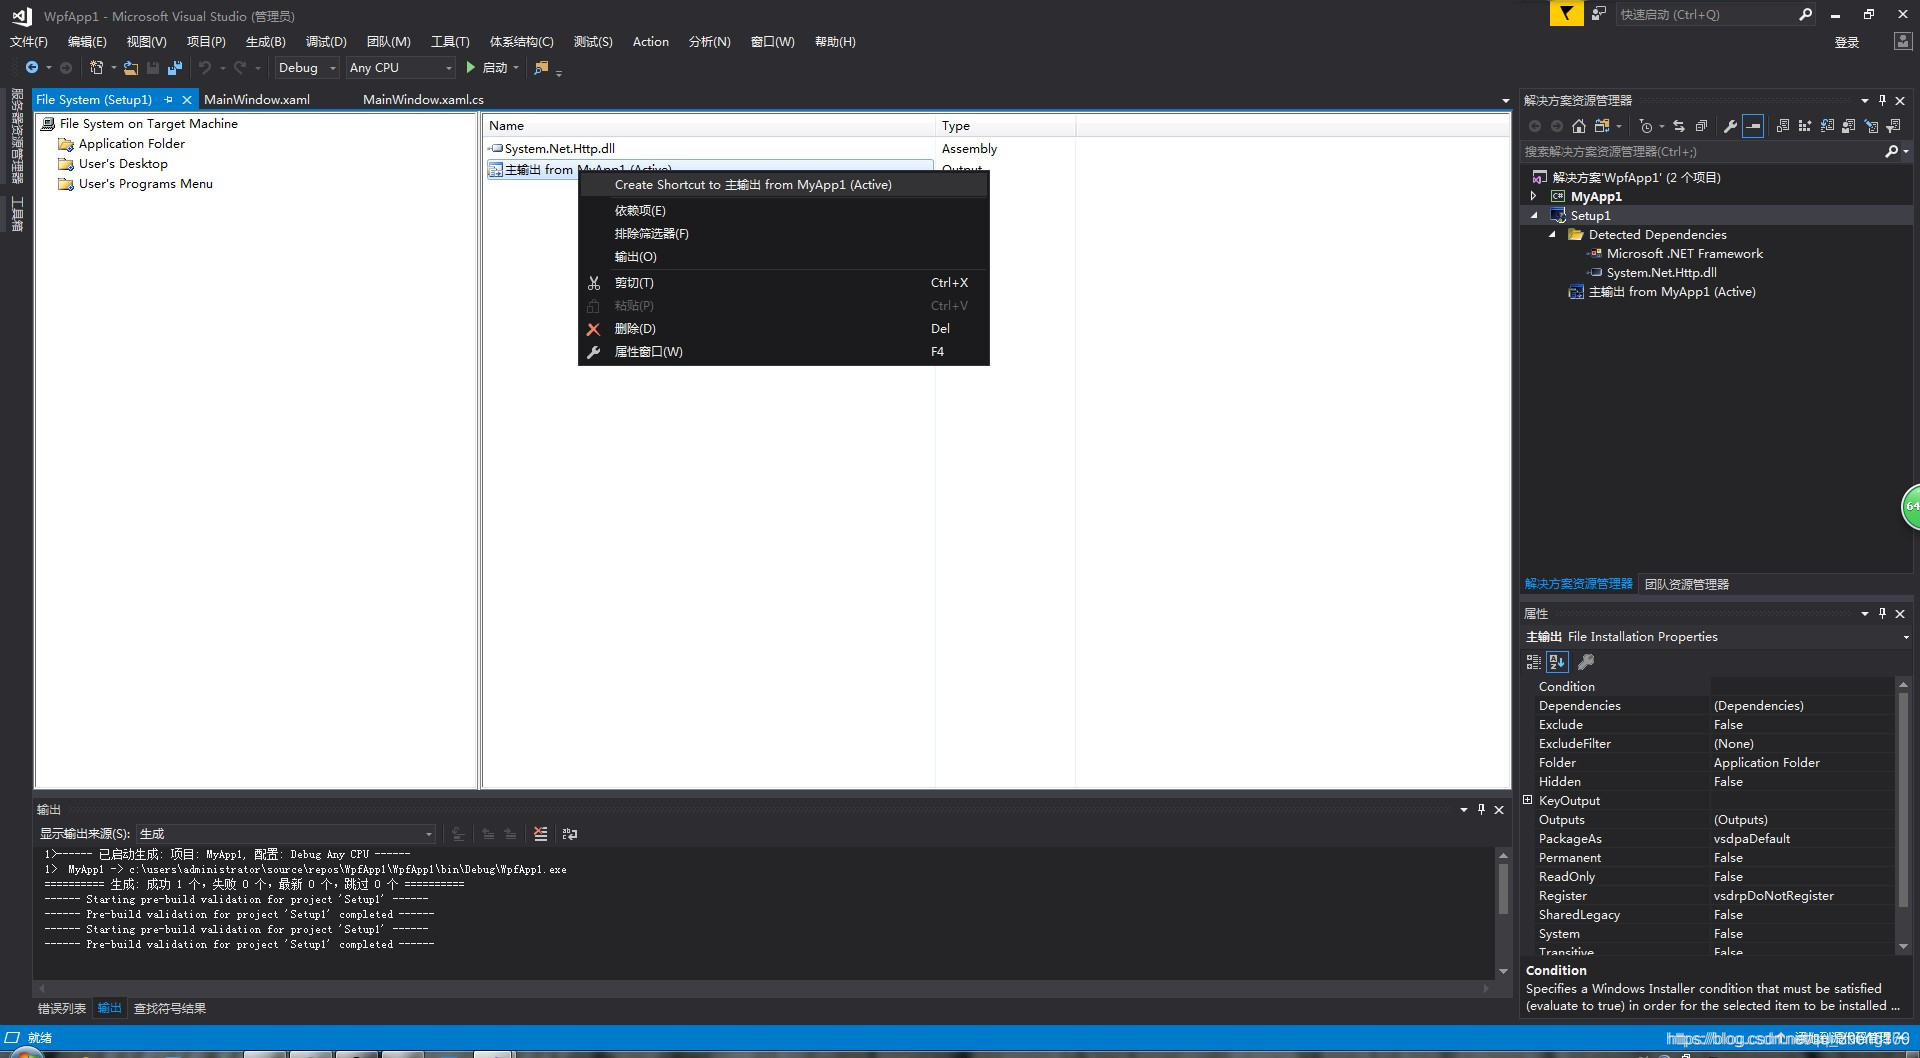Screen dimensions: 1920x1058
Task: Select System.Net.Http.dll in the file list
Action: pos(559,149)
